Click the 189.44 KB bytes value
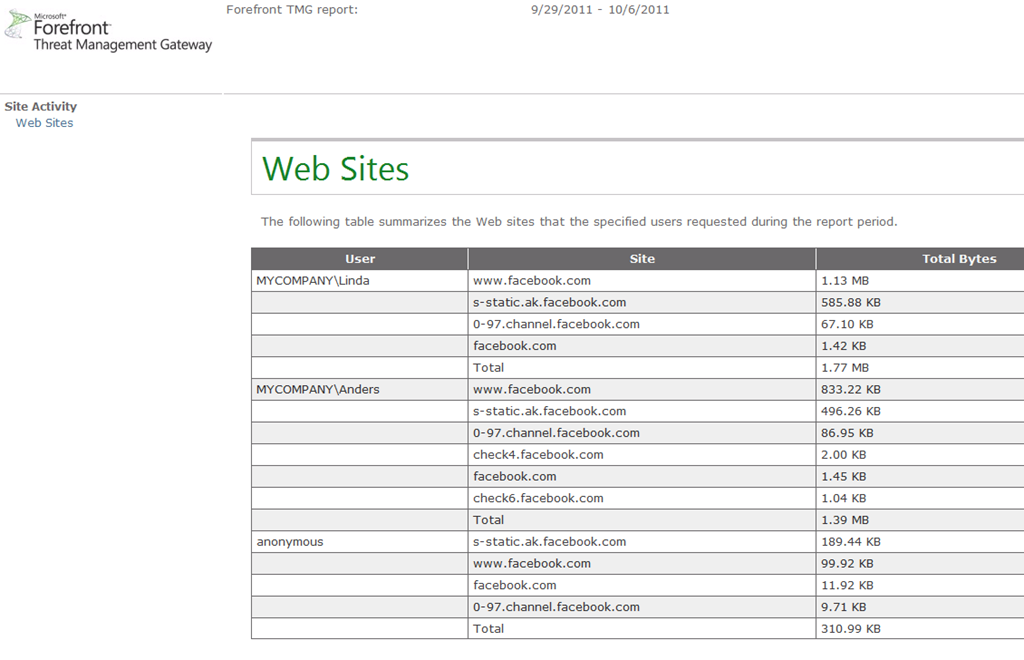Viewport: 1024px width, 660px height. (850, 541)
